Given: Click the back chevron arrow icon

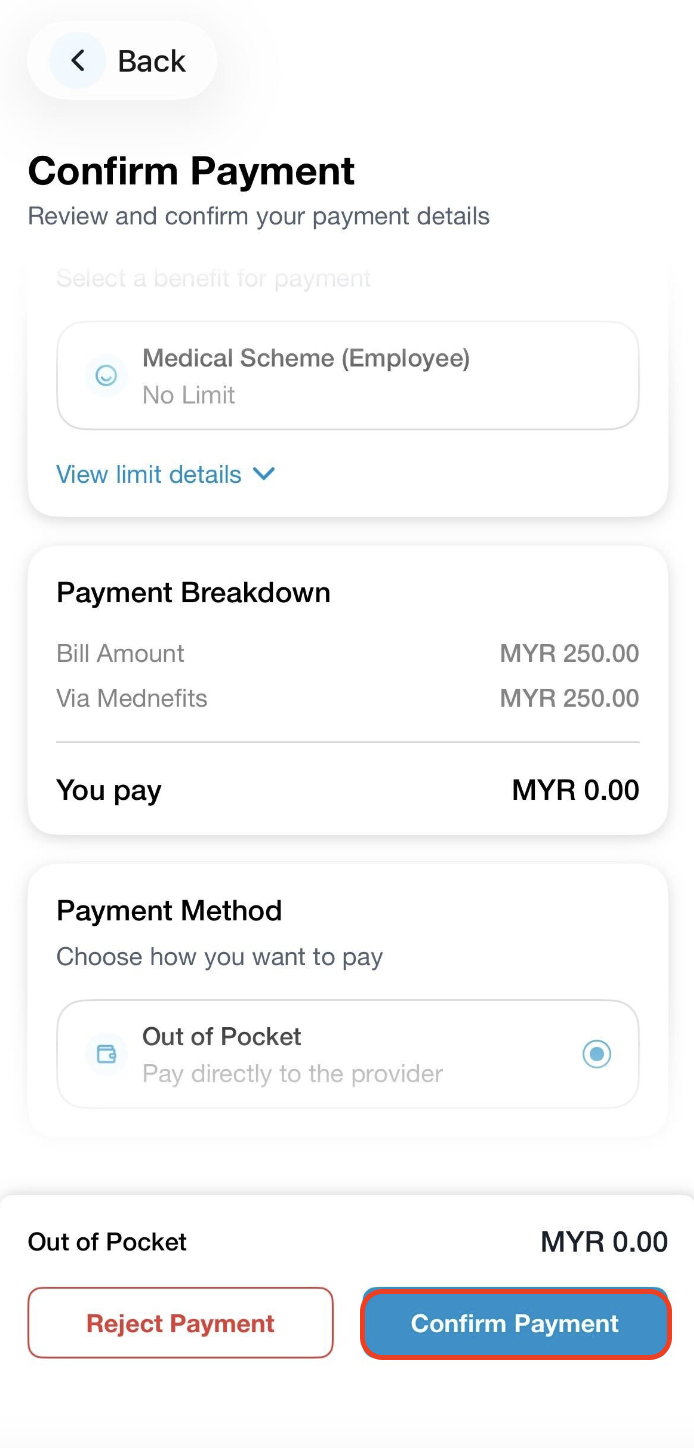Looking at the screenshot, I should (77, 61).
